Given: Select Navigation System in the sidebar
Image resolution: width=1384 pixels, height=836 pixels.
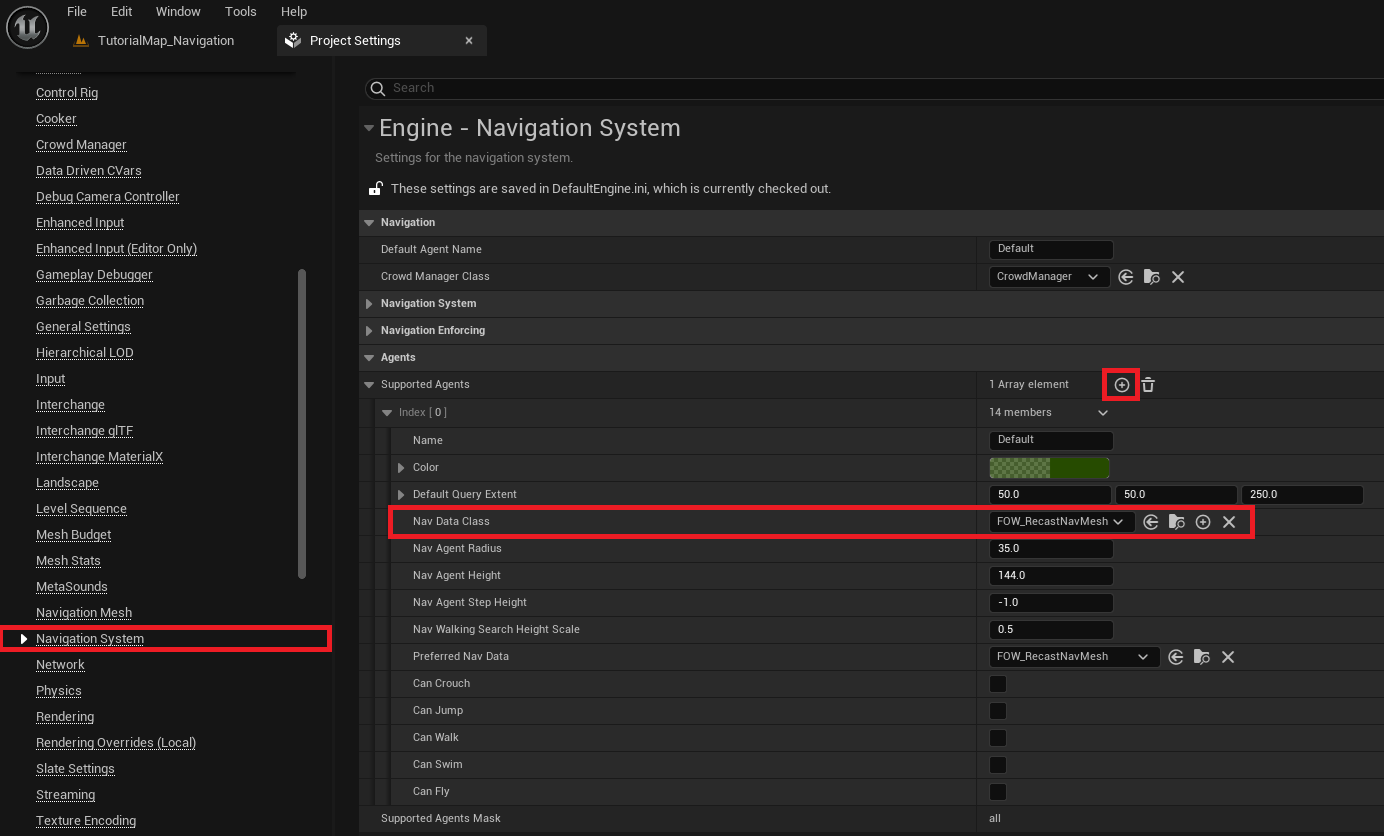Looking at the screenshot, I should click(x=90, y=639).
